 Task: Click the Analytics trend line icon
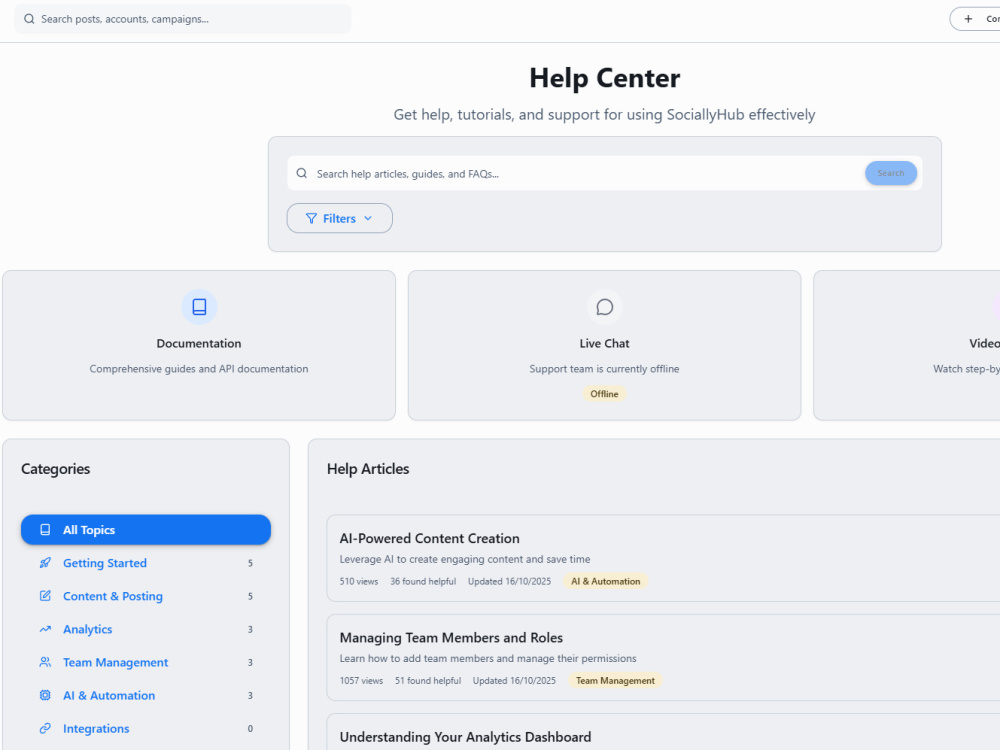45,629
